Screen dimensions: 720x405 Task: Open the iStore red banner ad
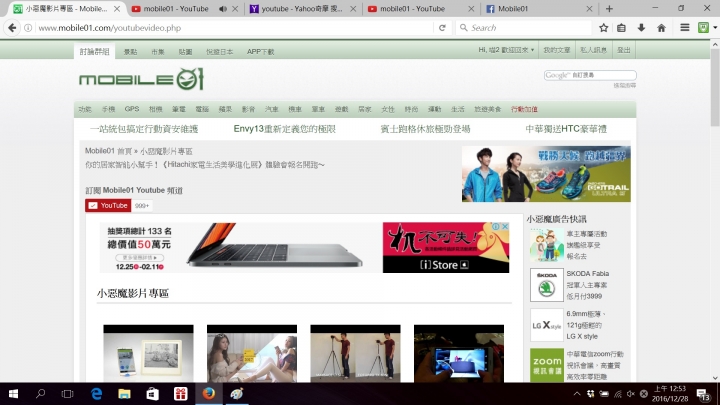[x=446, y=248]
